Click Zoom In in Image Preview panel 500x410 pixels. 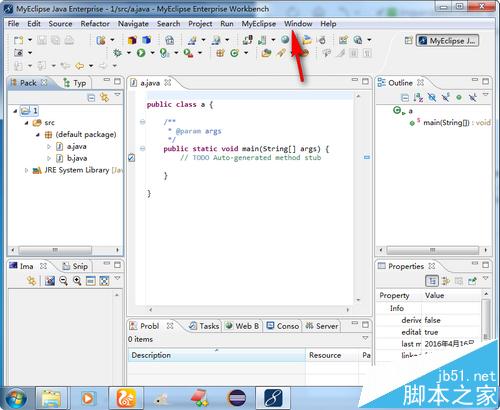(77, 281)
